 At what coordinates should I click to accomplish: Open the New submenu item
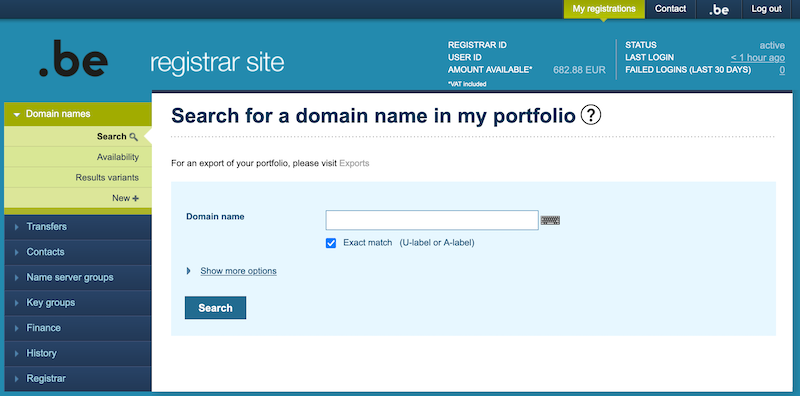78,198
